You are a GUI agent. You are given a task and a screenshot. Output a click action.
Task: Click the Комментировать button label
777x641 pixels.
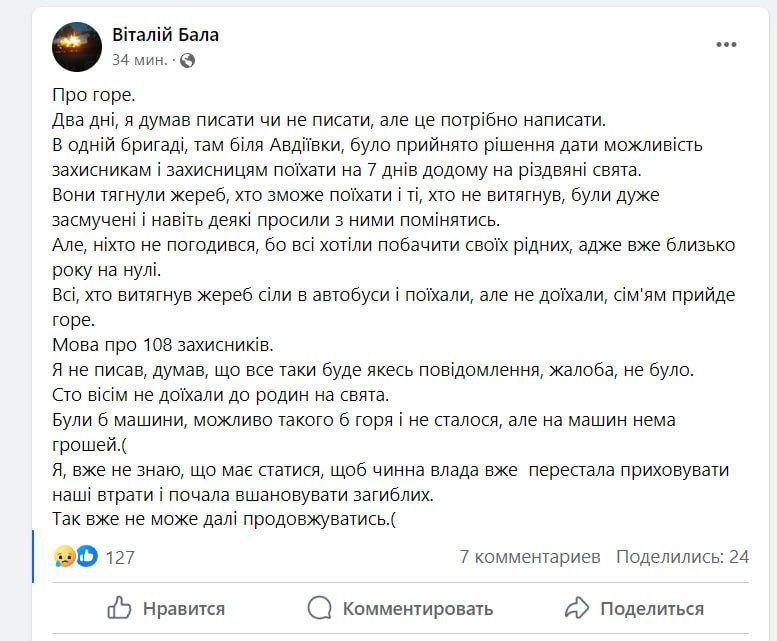pyautogui.click(x=418, y=609)
